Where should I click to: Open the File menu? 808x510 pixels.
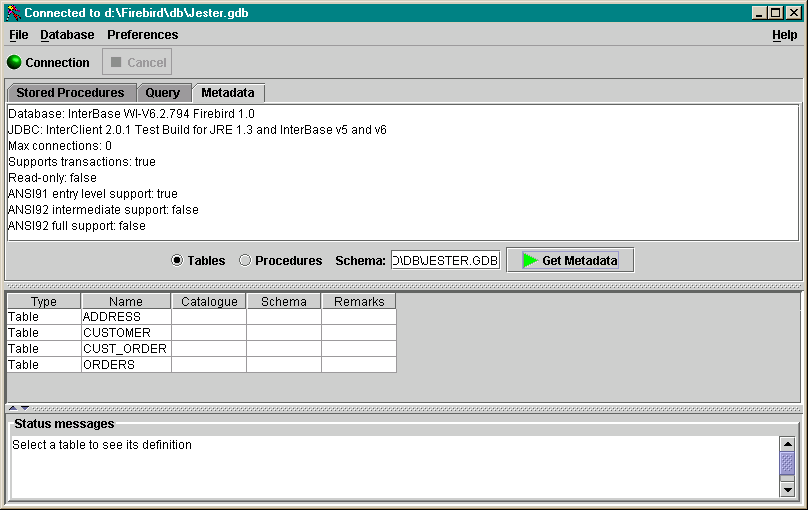click(x=18, y=35)
